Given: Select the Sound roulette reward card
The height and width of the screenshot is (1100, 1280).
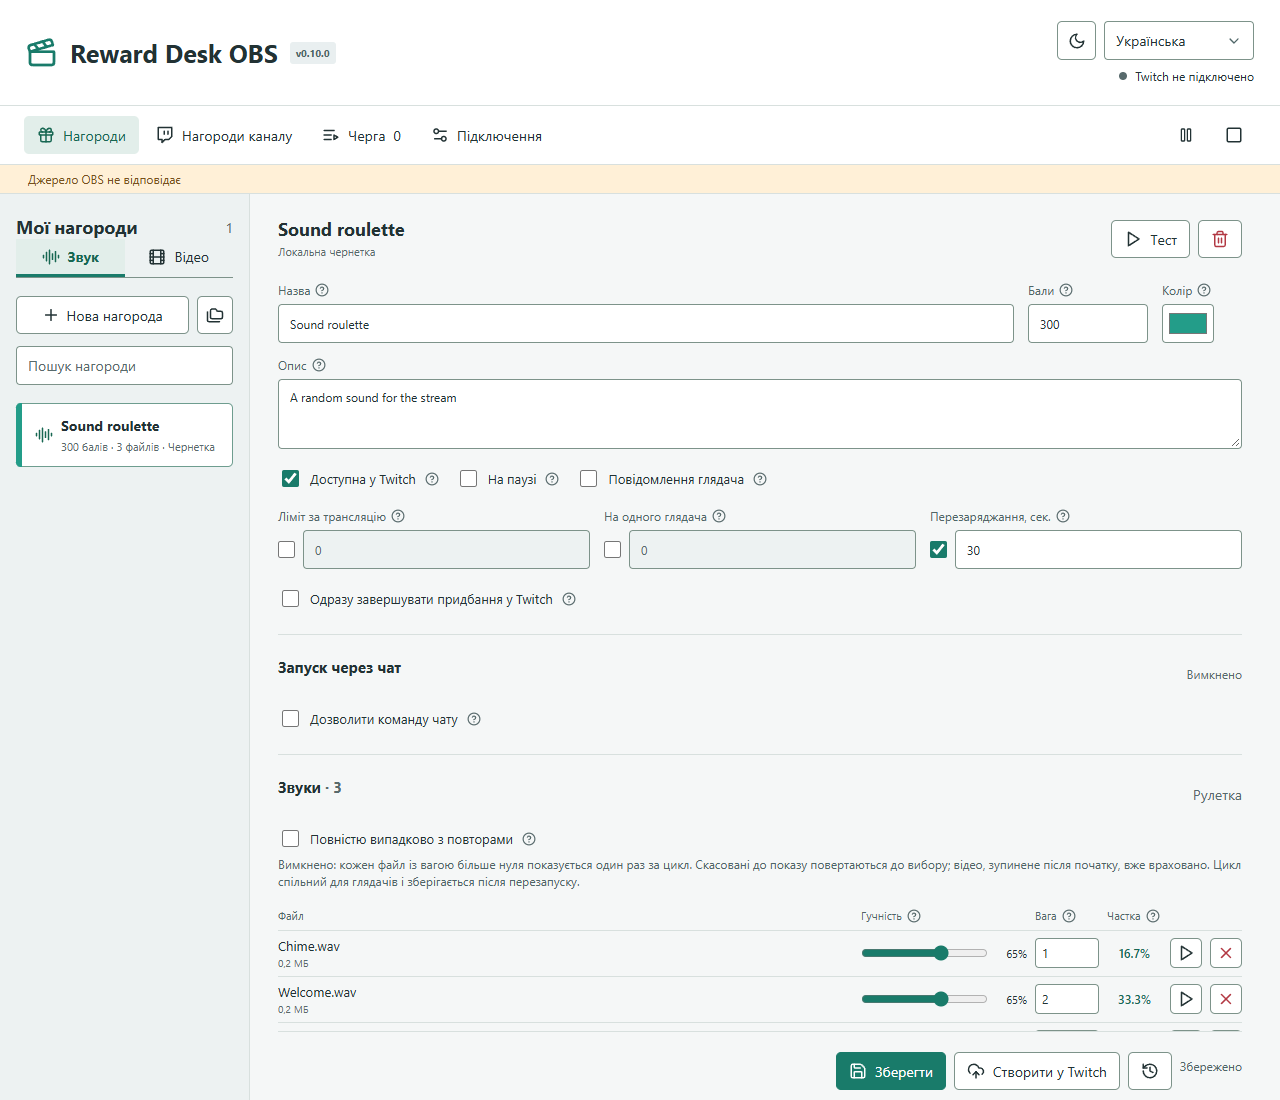Looking at the screenshot, I should click(124, 435).
